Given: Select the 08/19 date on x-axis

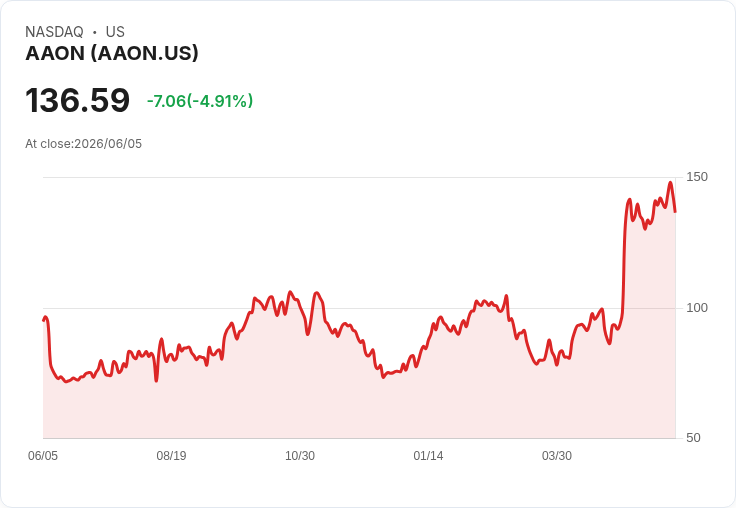Looking at the screenshot, I should coord(171,456).
